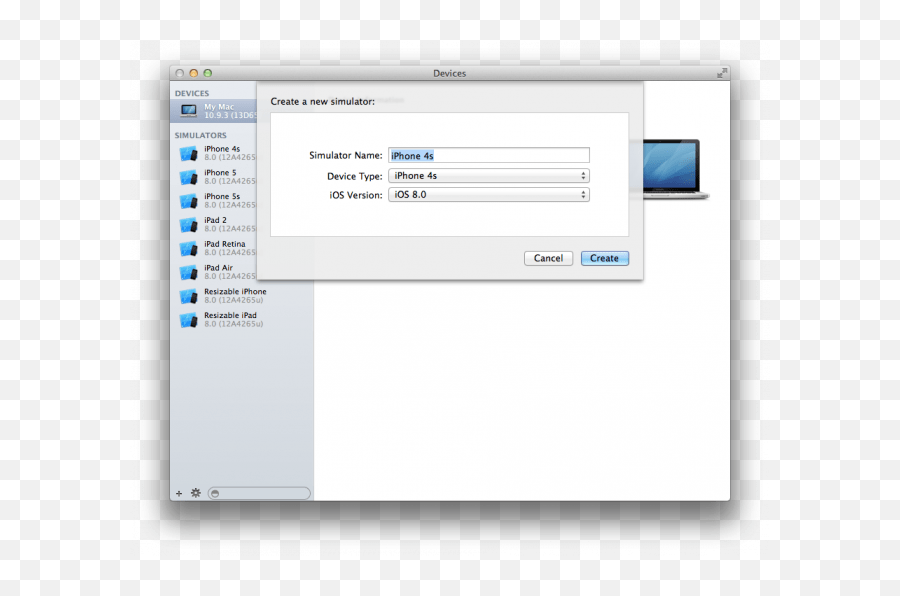Click the Simulator Name text field
This screenshot has width=900, height=596.
(x=488, y=155)
